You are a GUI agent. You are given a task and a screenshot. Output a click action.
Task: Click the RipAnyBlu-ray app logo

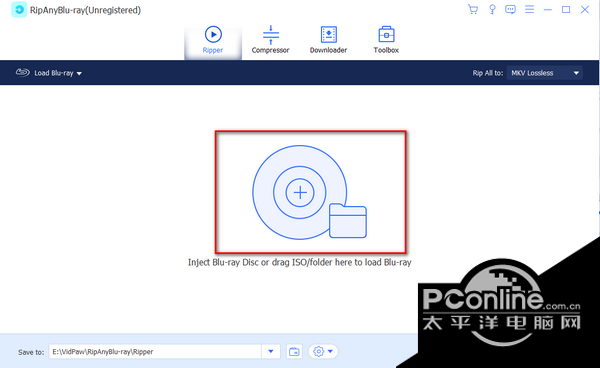19,10
